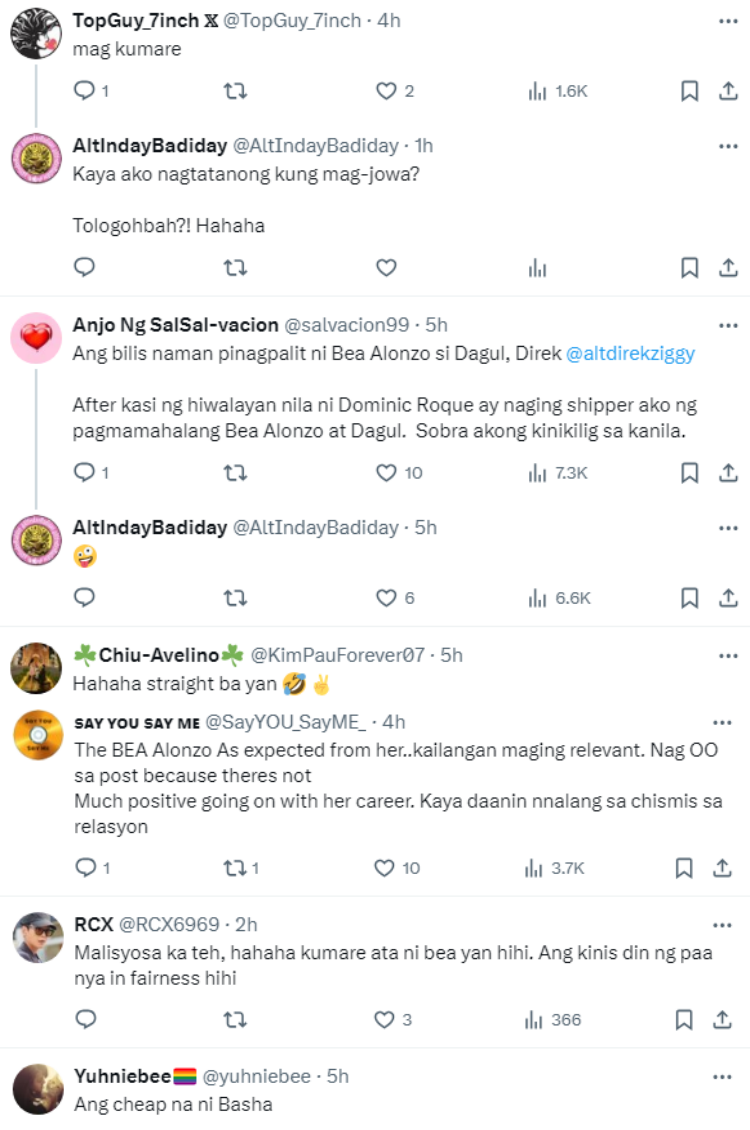
Task: Reply to TopGuy_7inch's "mag kumare" tweet
Action: tap(85, 91)
